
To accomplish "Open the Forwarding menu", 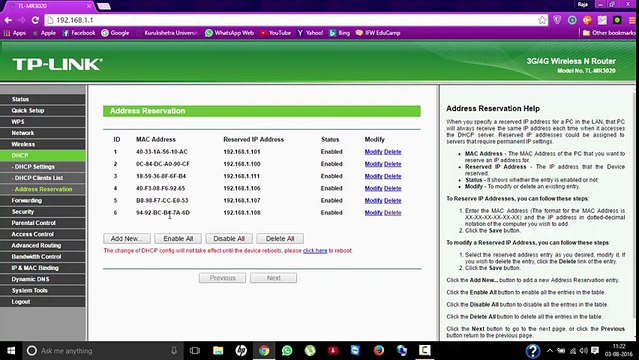I will pos(43,201).
